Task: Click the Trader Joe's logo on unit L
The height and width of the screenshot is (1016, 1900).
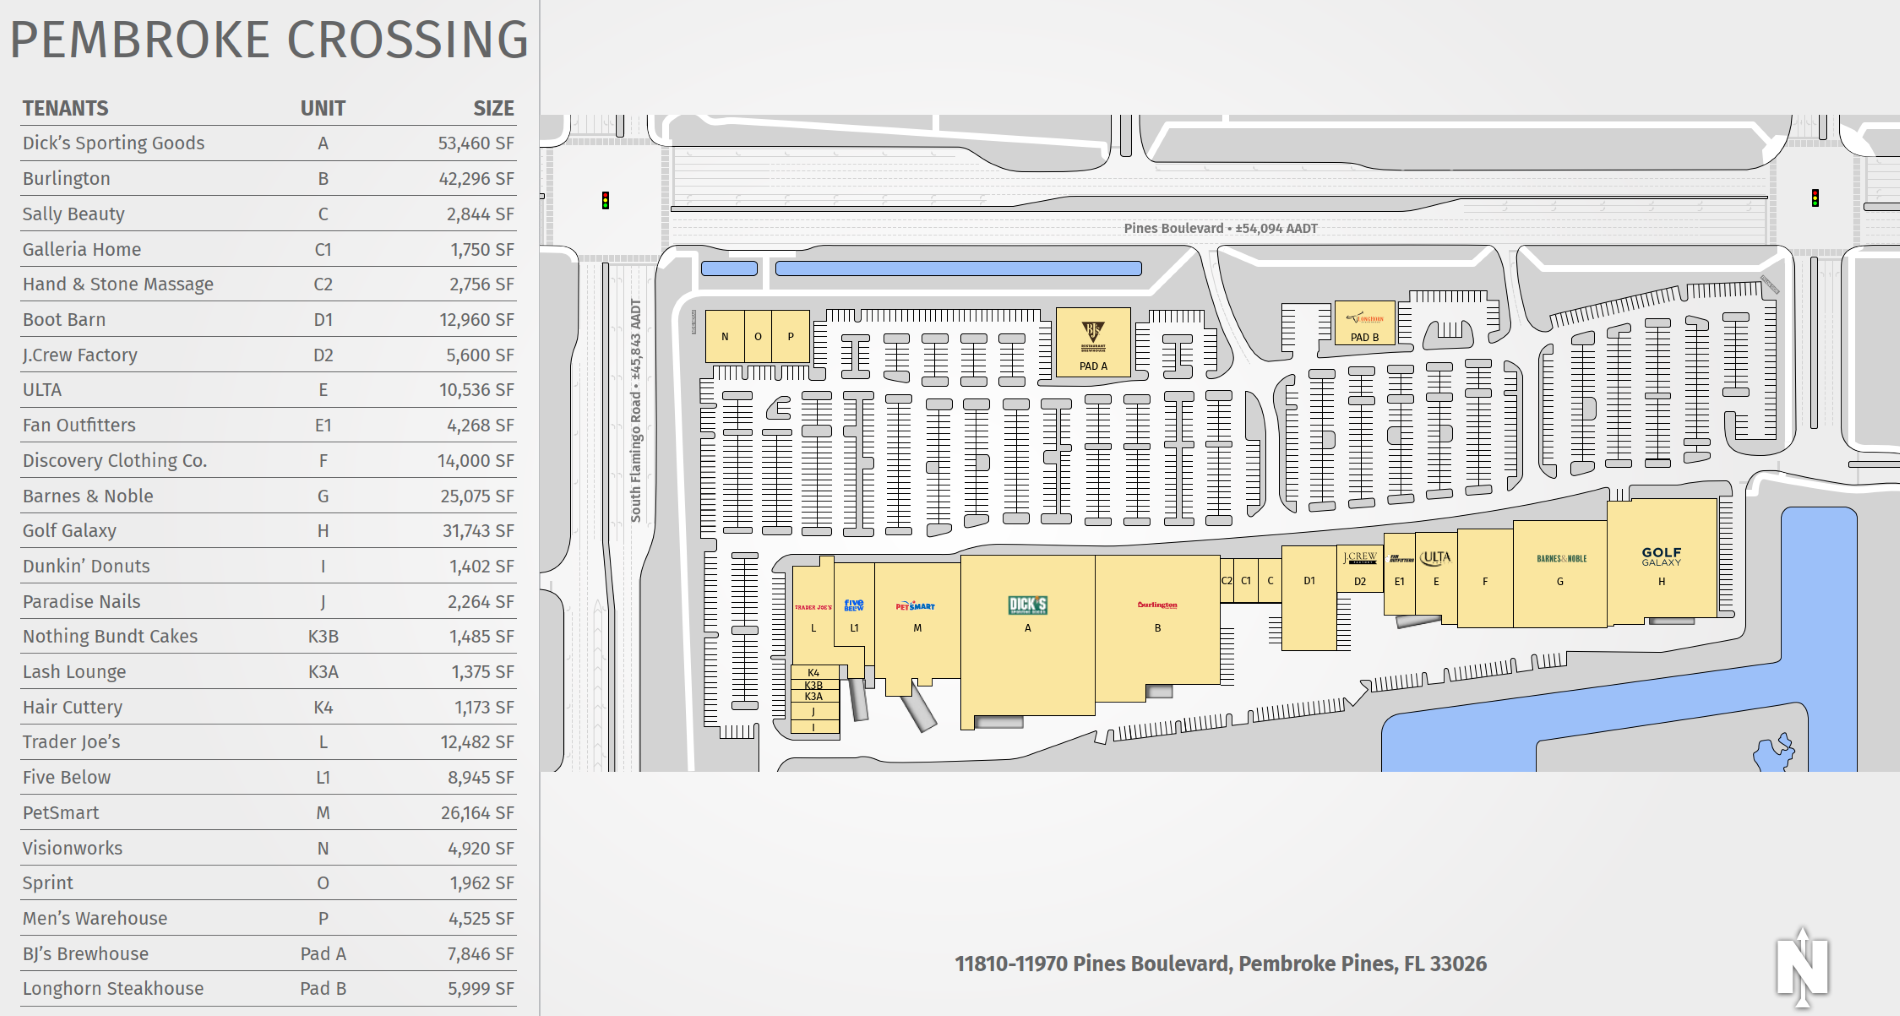Action: tap(813, 607)
